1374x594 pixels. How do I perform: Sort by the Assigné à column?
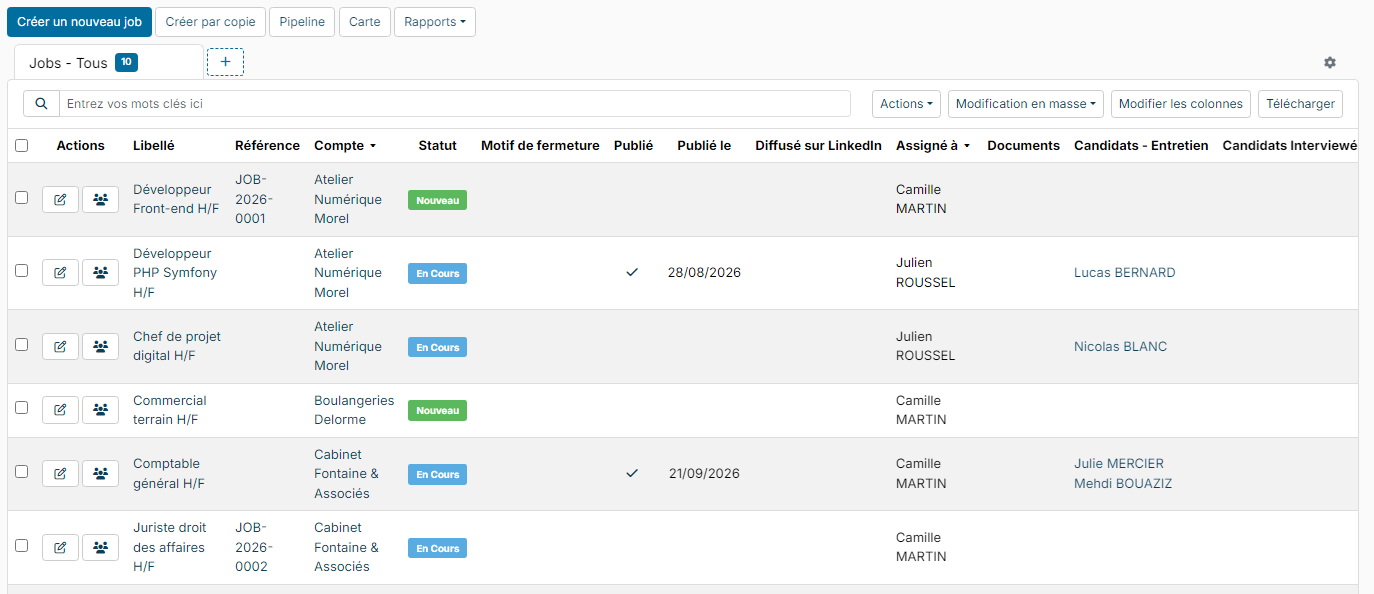(933, 145)
